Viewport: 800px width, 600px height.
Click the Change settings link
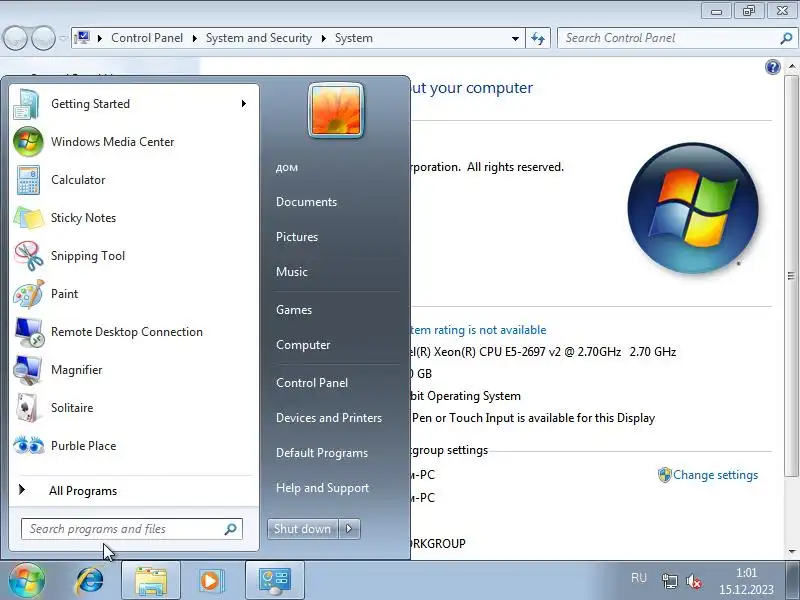[715, 475]
